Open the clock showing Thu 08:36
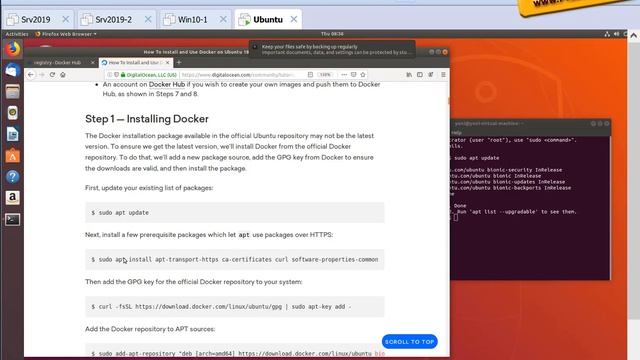This screenshot has height=360, width=640. [332, 34]
